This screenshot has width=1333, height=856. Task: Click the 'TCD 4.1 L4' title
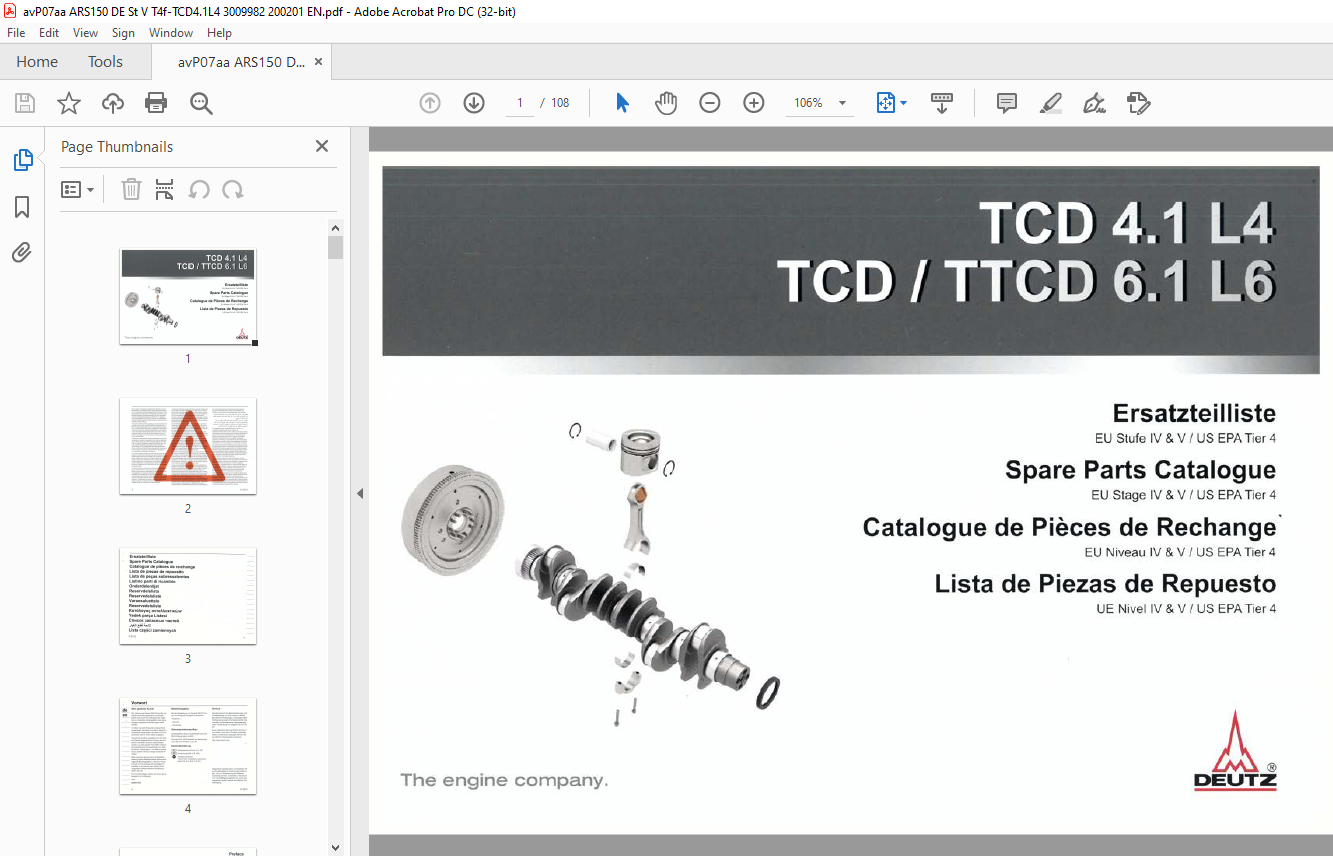(1127, 223)
